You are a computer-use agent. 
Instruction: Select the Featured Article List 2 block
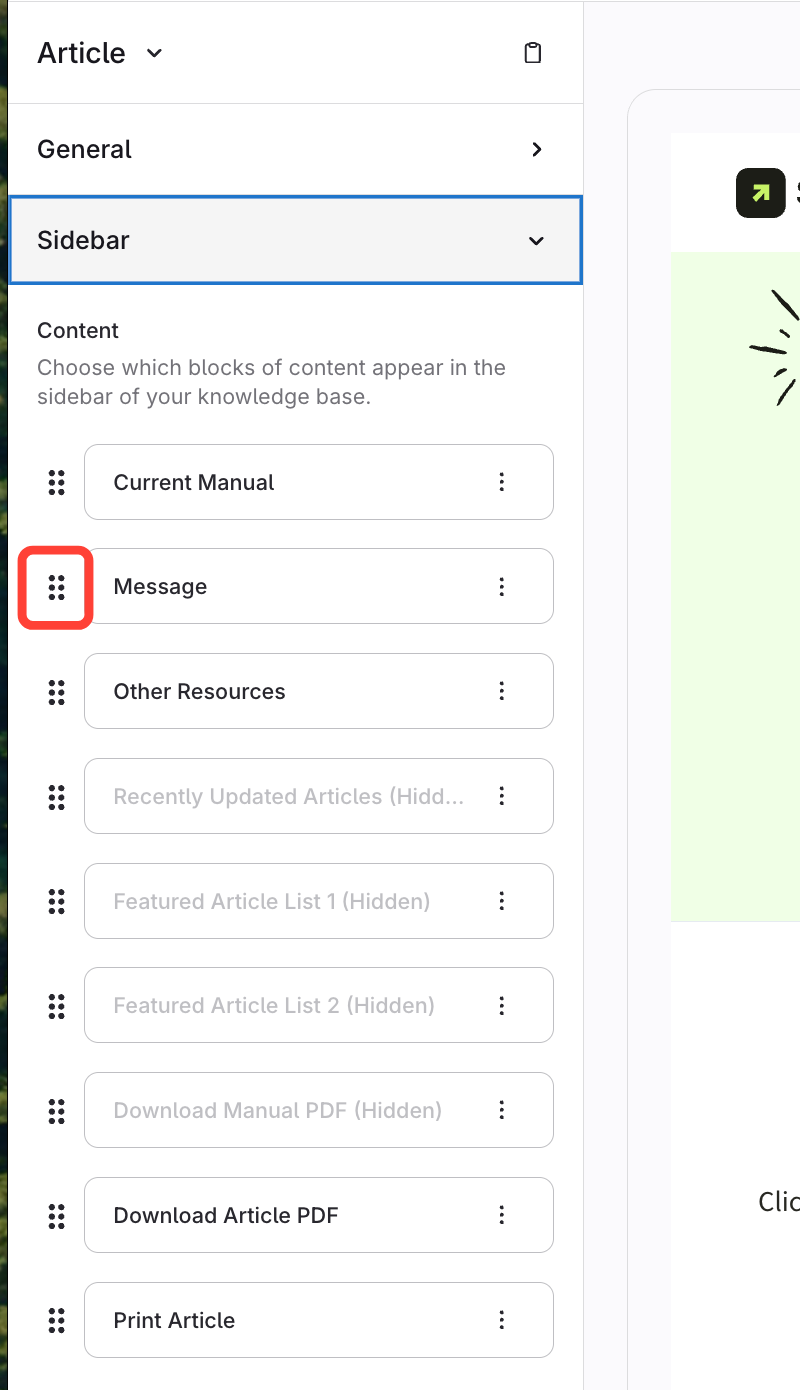pyautogui.click(x=274, y=1005)
